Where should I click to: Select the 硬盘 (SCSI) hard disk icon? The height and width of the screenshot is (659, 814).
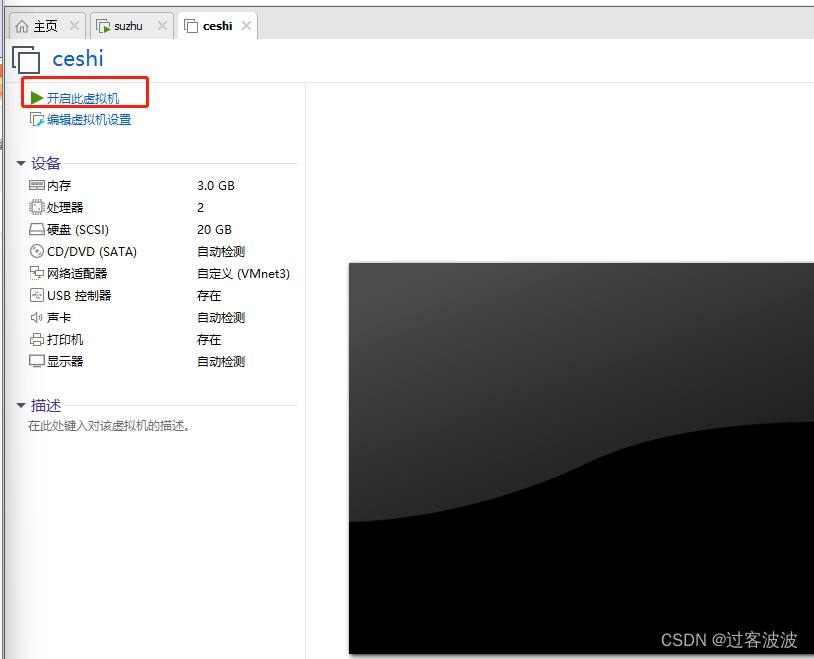[36, 229]
